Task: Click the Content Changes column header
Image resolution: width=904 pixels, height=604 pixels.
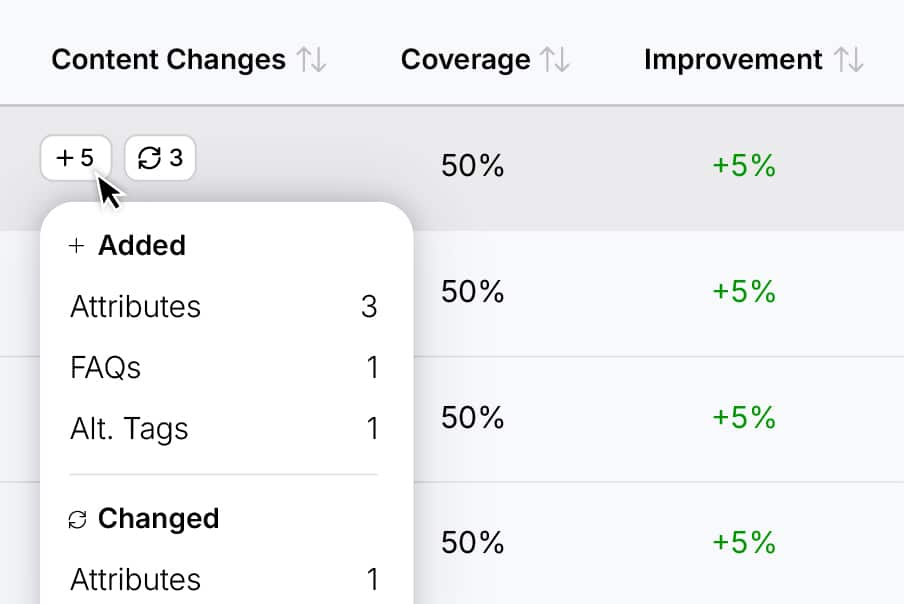Action: [x=168, y=59]
